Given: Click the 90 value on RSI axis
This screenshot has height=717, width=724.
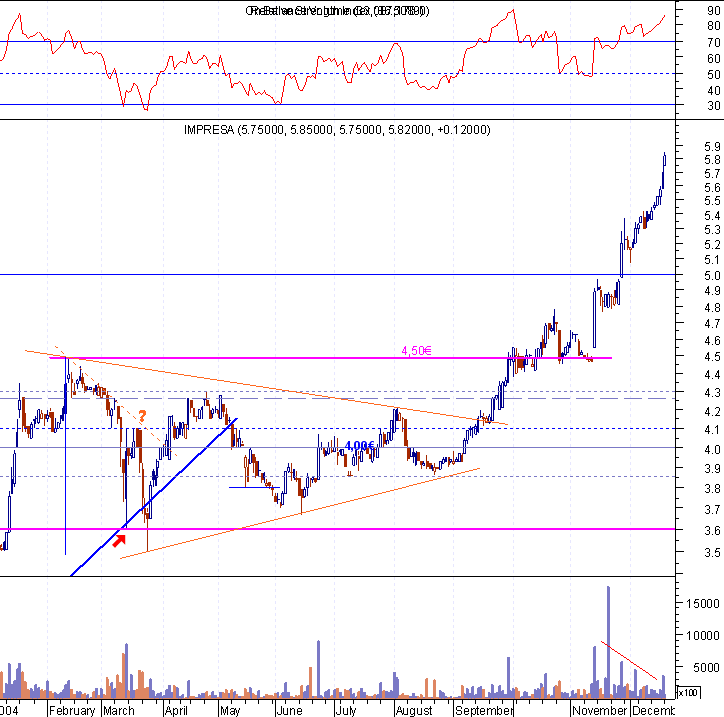Looking at the screenshot, I should tap(713, 11).
